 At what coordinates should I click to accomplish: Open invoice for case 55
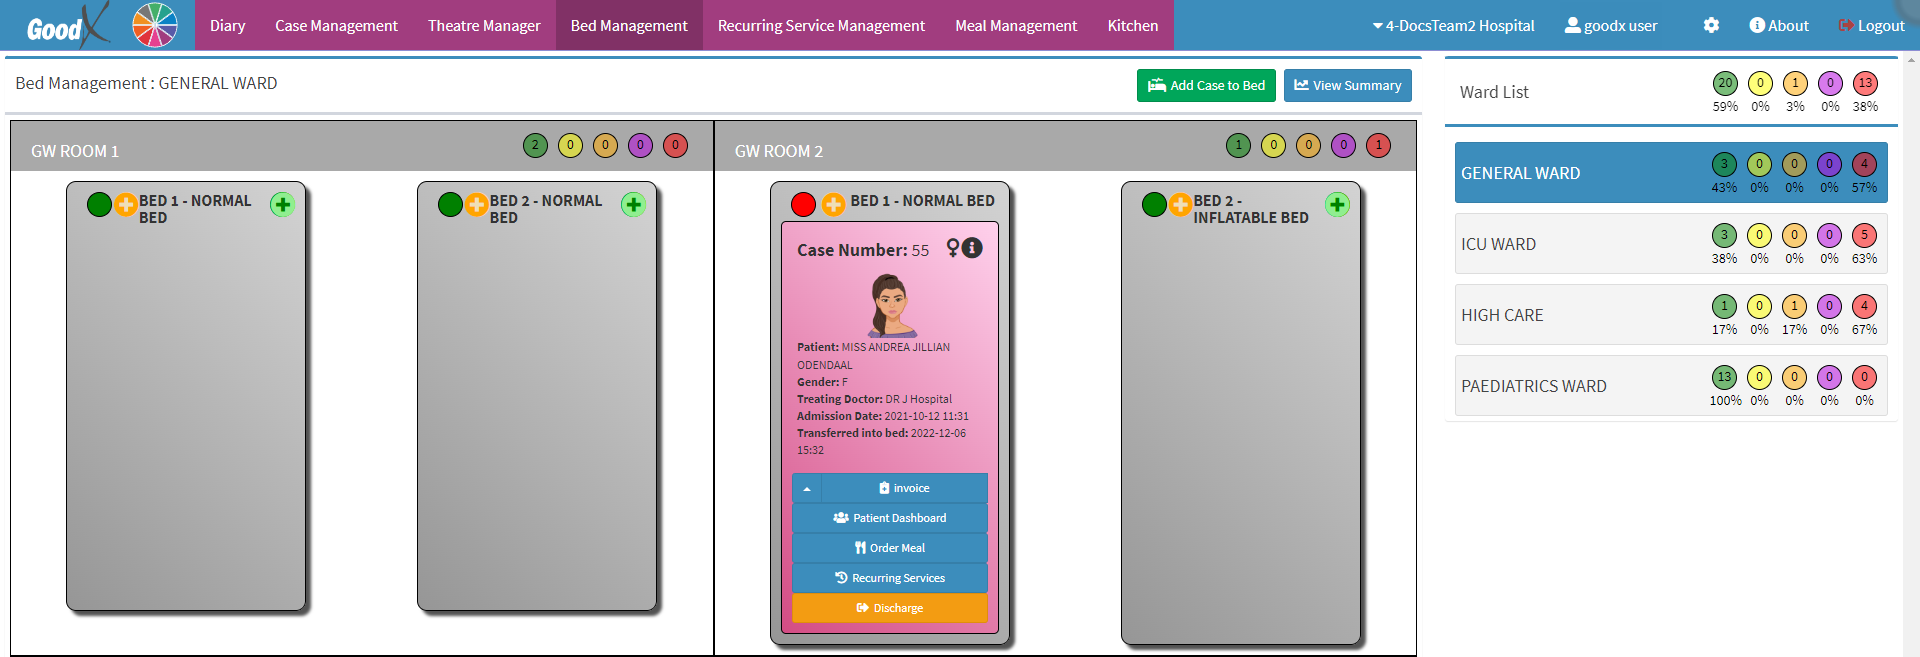pos(904,488)
